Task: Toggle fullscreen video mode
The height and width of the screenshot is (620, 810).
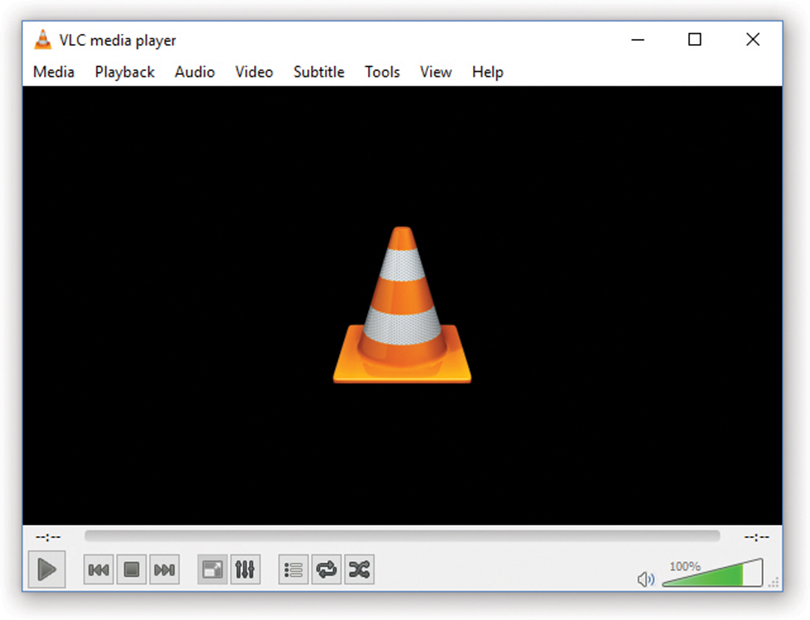Action: (x=212, y=569)
